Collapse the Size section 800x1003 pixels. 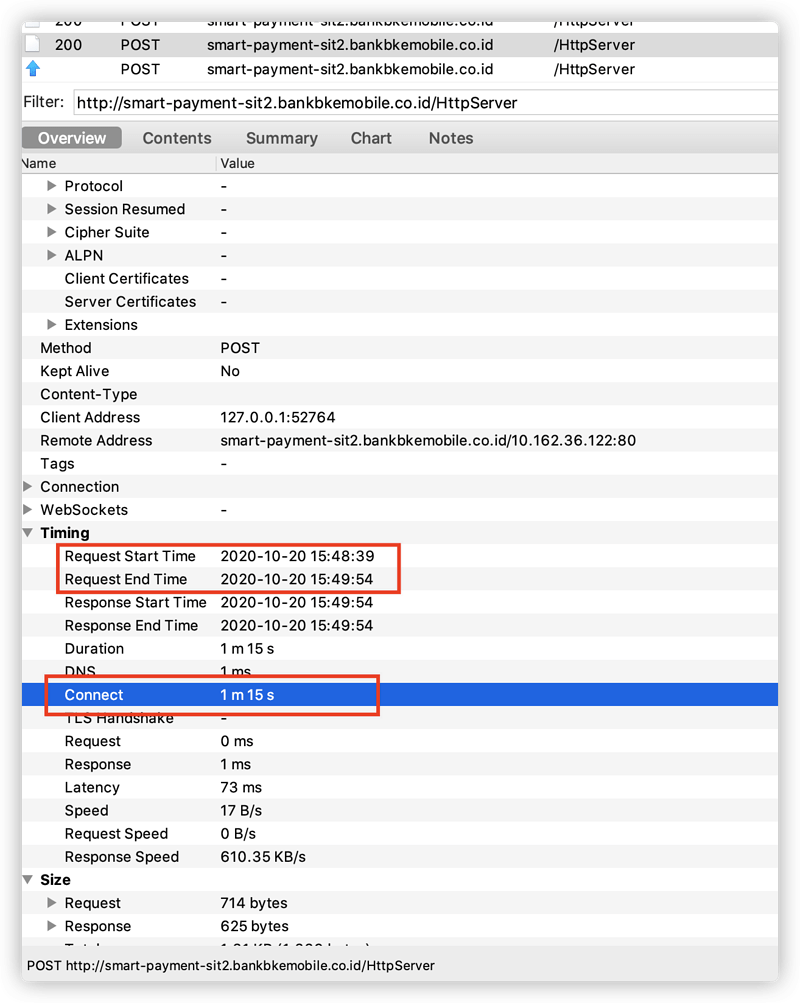coord(27,880)
